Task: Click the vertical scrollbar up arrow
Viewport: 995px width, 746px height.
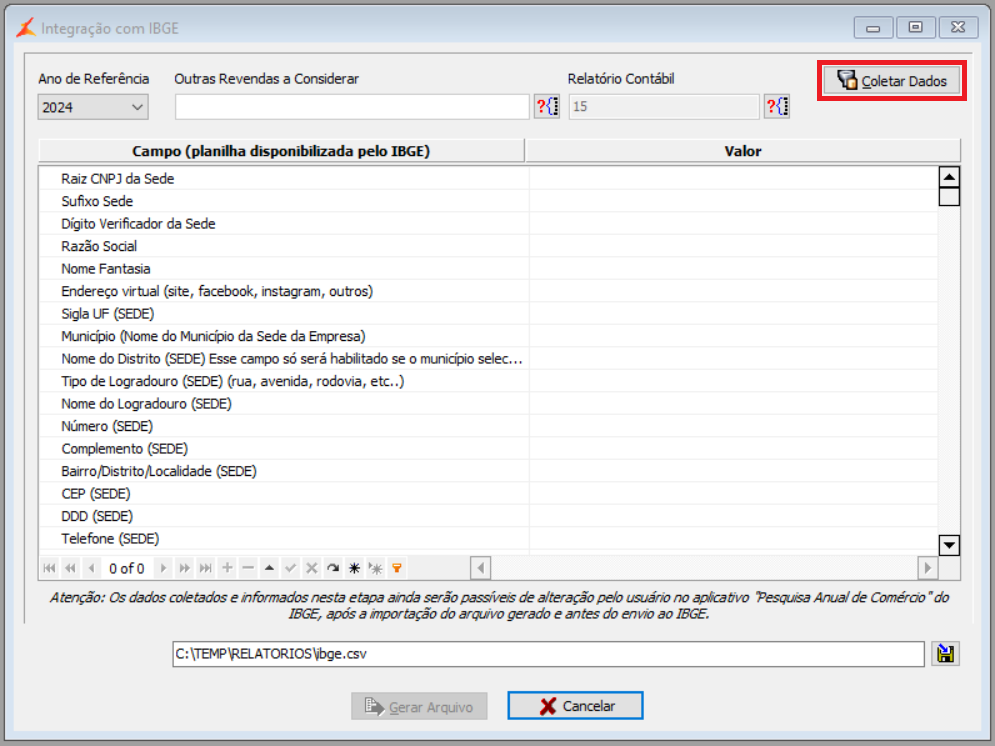Action: pos(949,177)
